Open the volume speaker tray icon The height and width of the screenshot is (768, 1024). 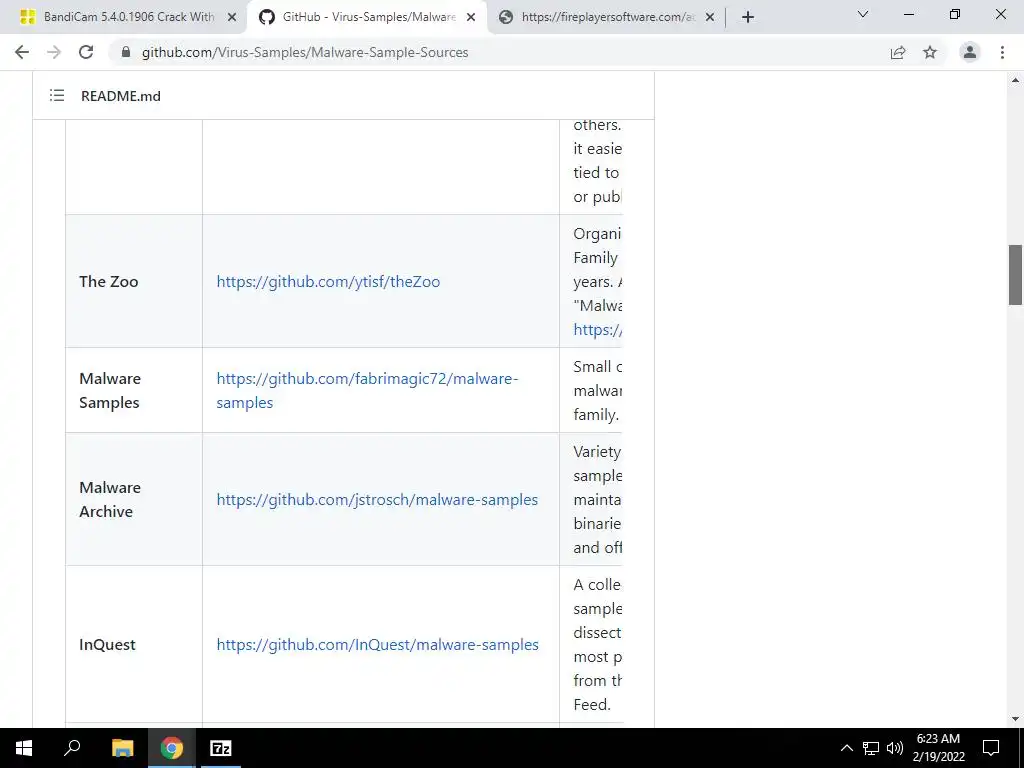pyautogui.click(x=895, y=748)
